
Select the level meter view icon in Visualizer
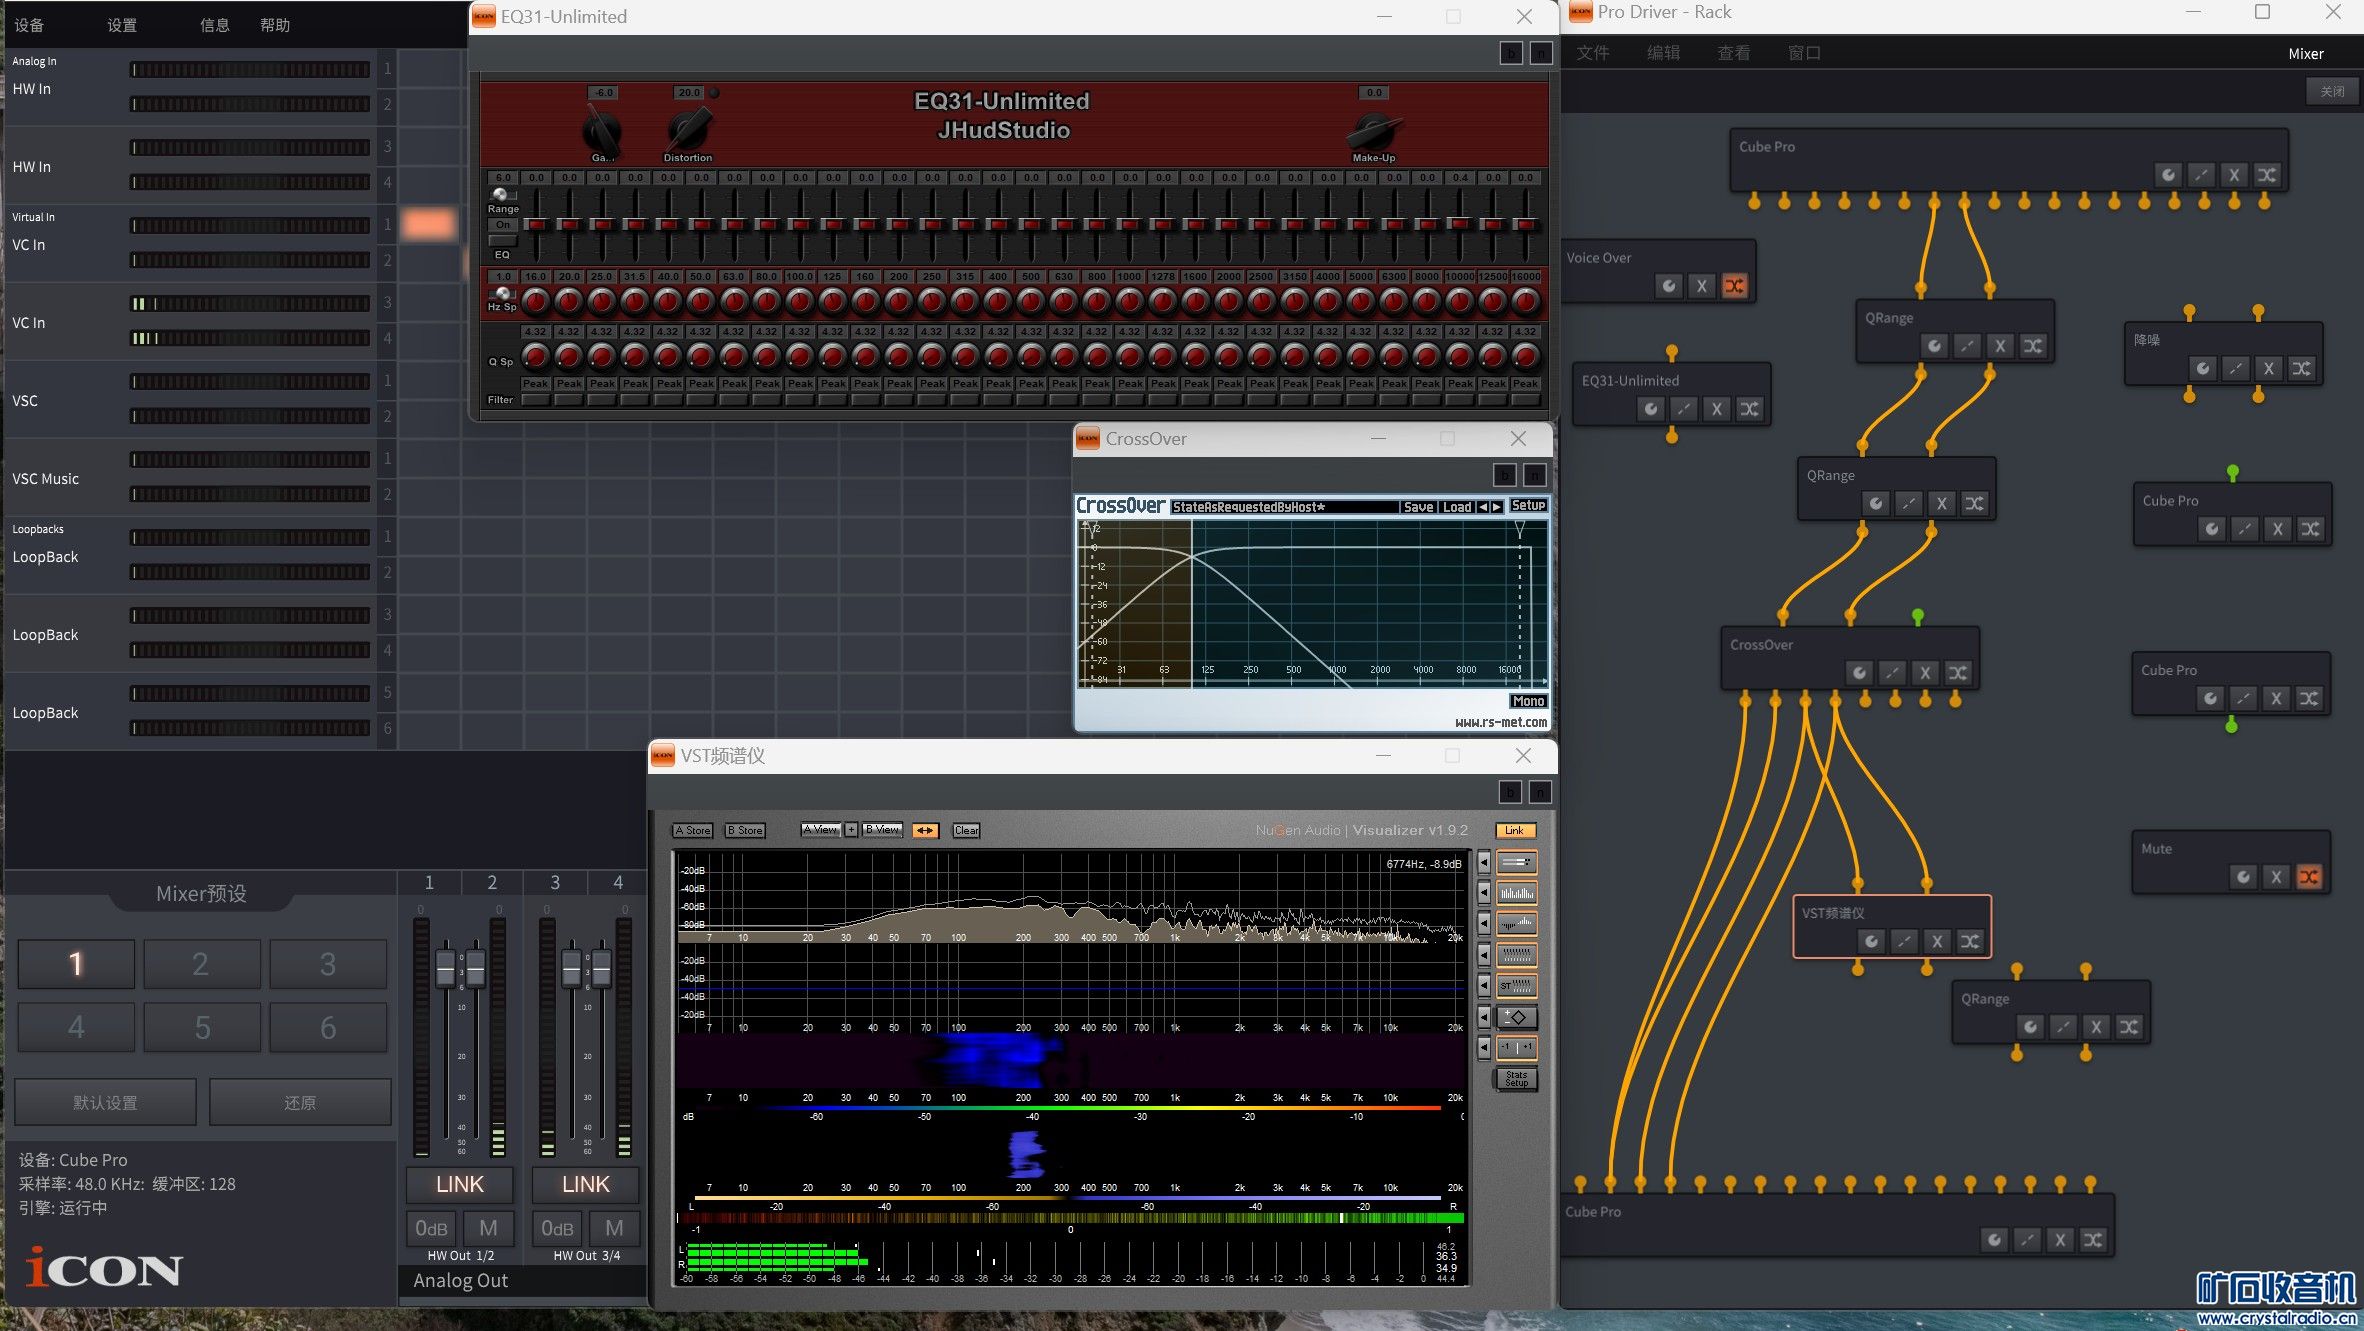1516,862
